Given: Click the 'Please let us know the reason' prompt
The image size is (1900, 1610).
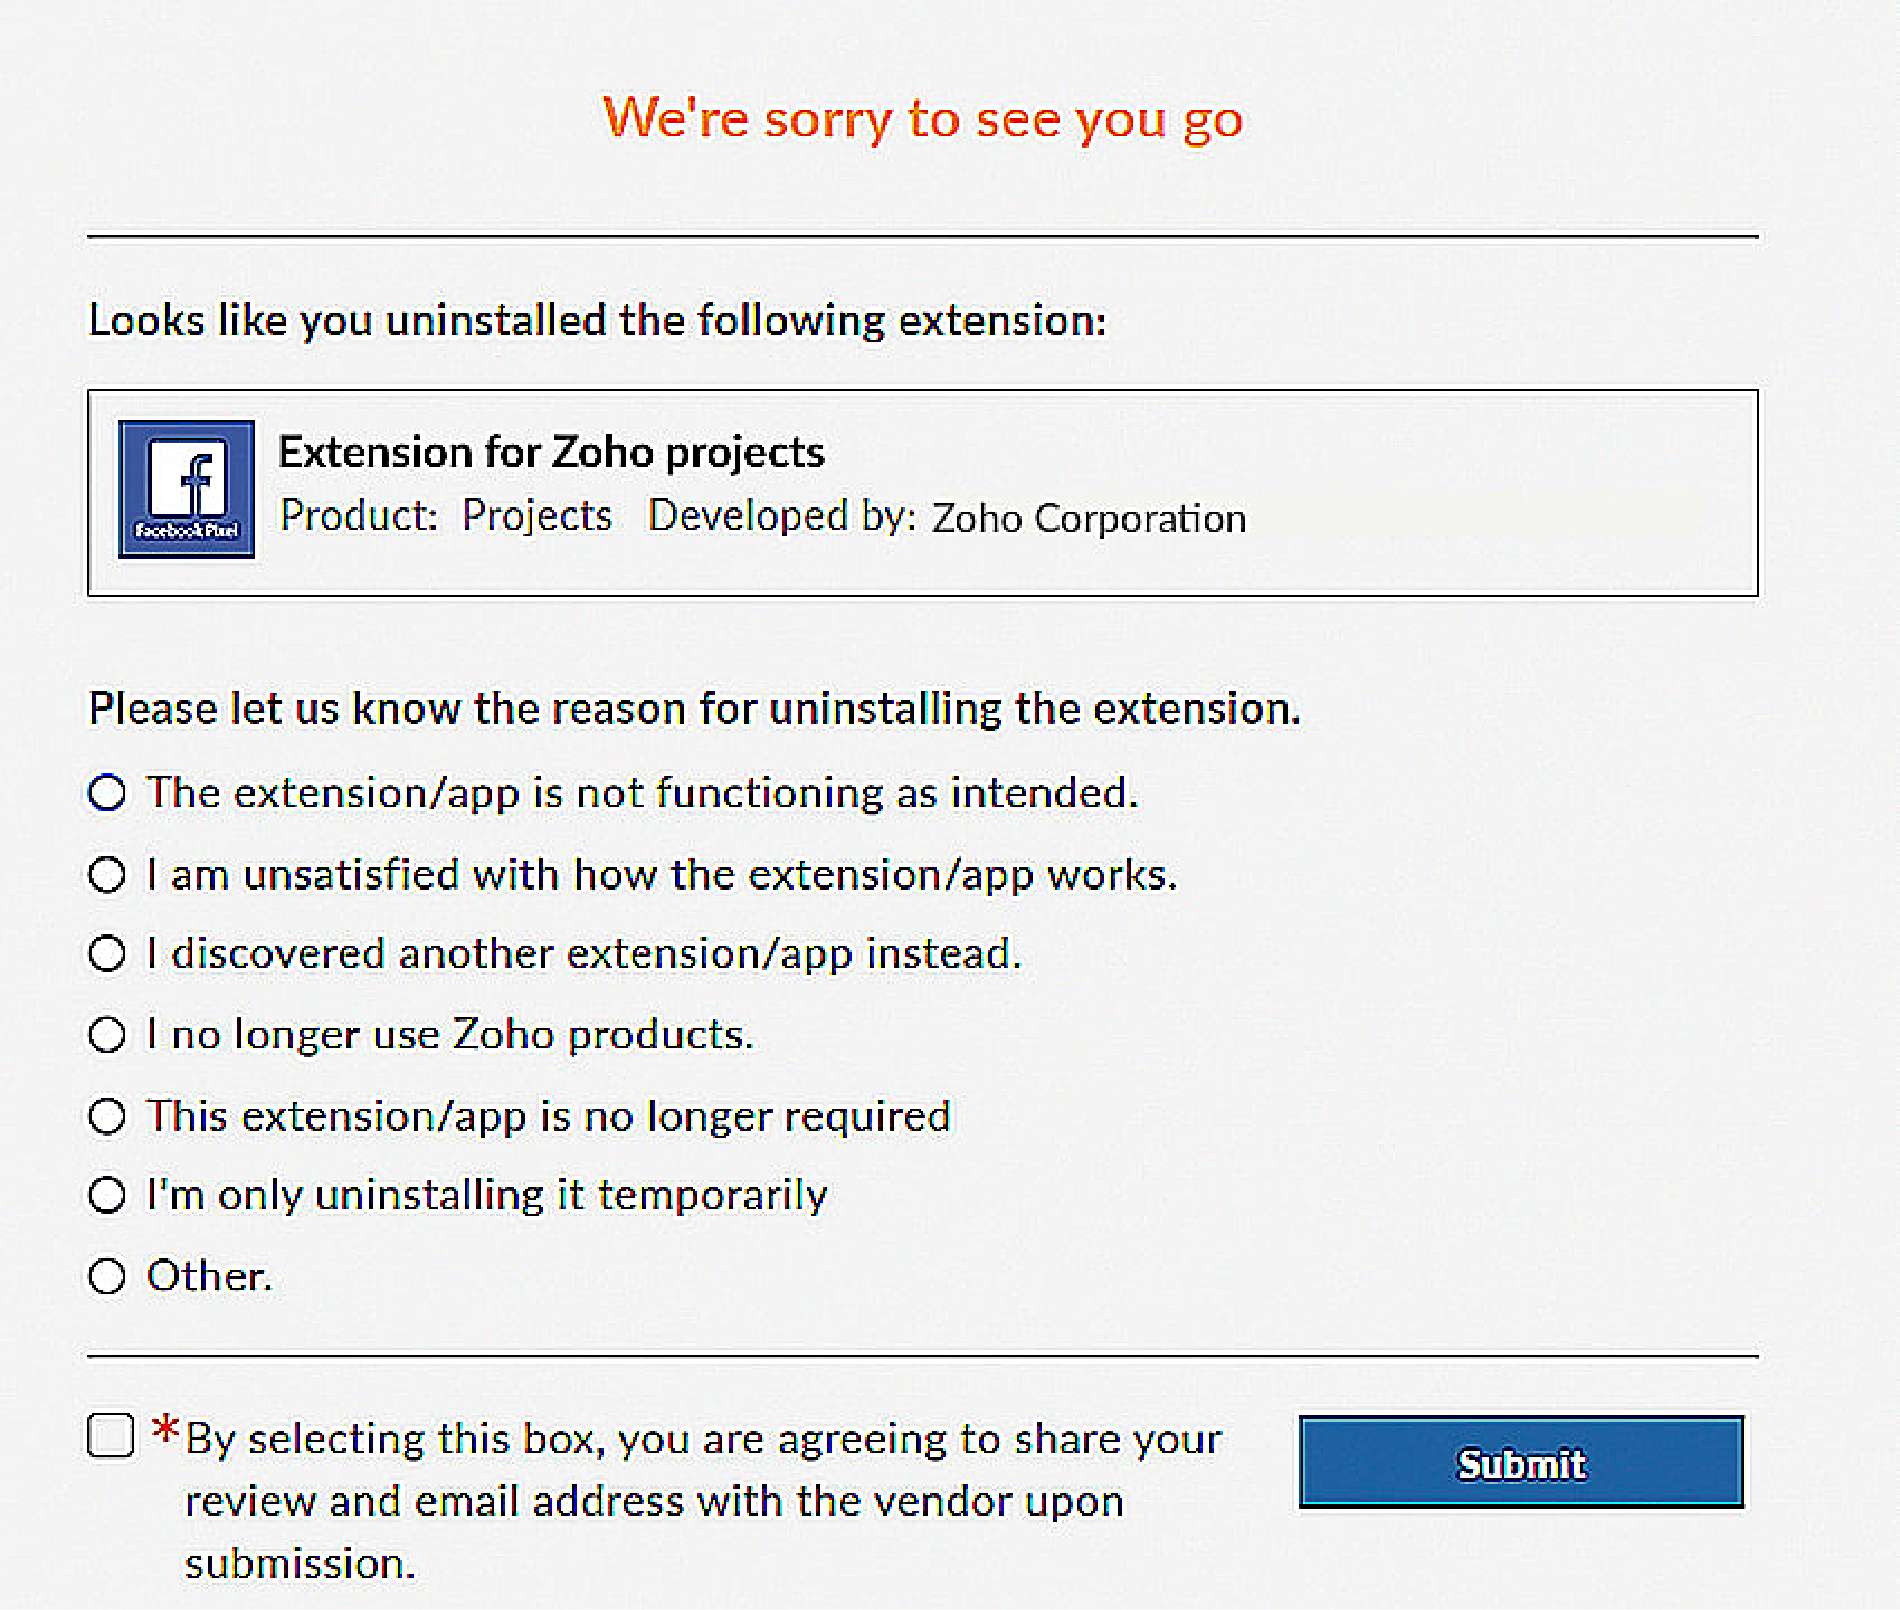Looking at the screenshot, I should pyautogui.click(x=694, y=709).
